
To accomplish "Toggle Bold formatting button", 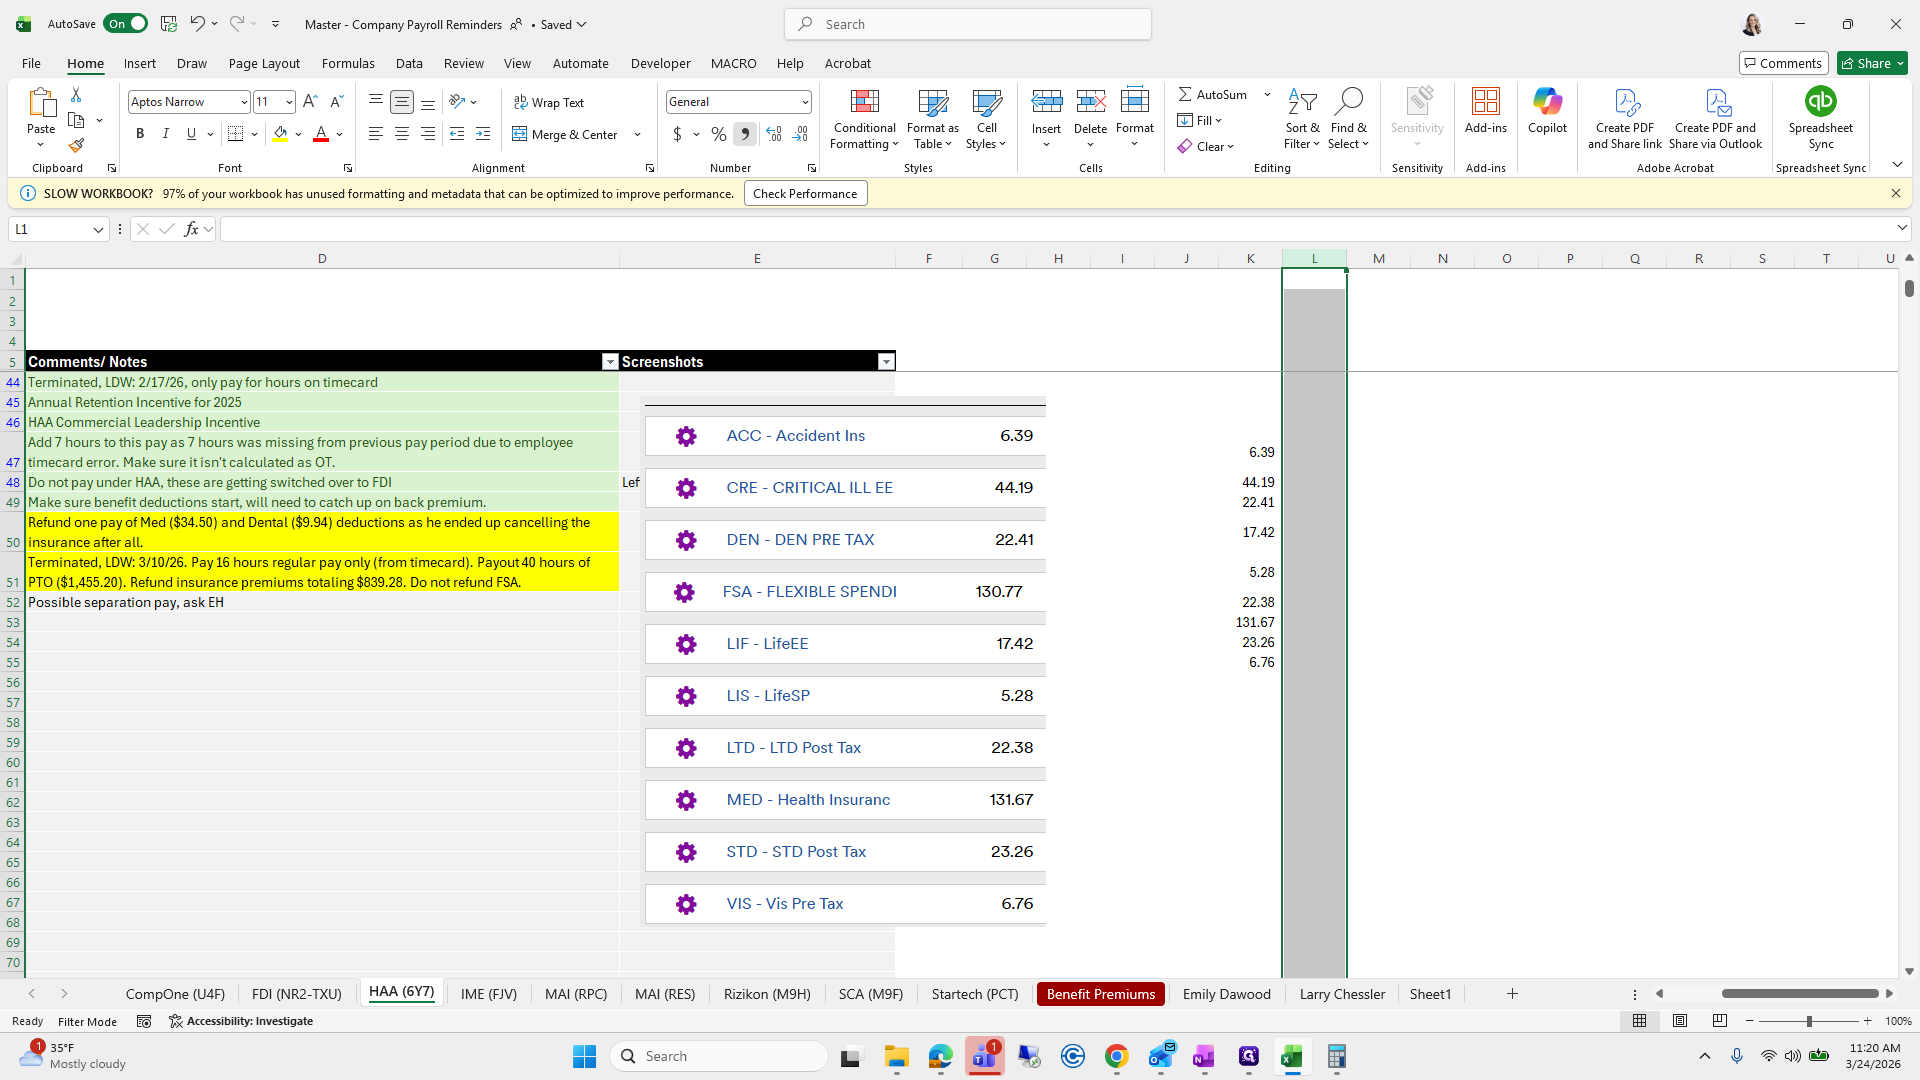I will [140, 134].
